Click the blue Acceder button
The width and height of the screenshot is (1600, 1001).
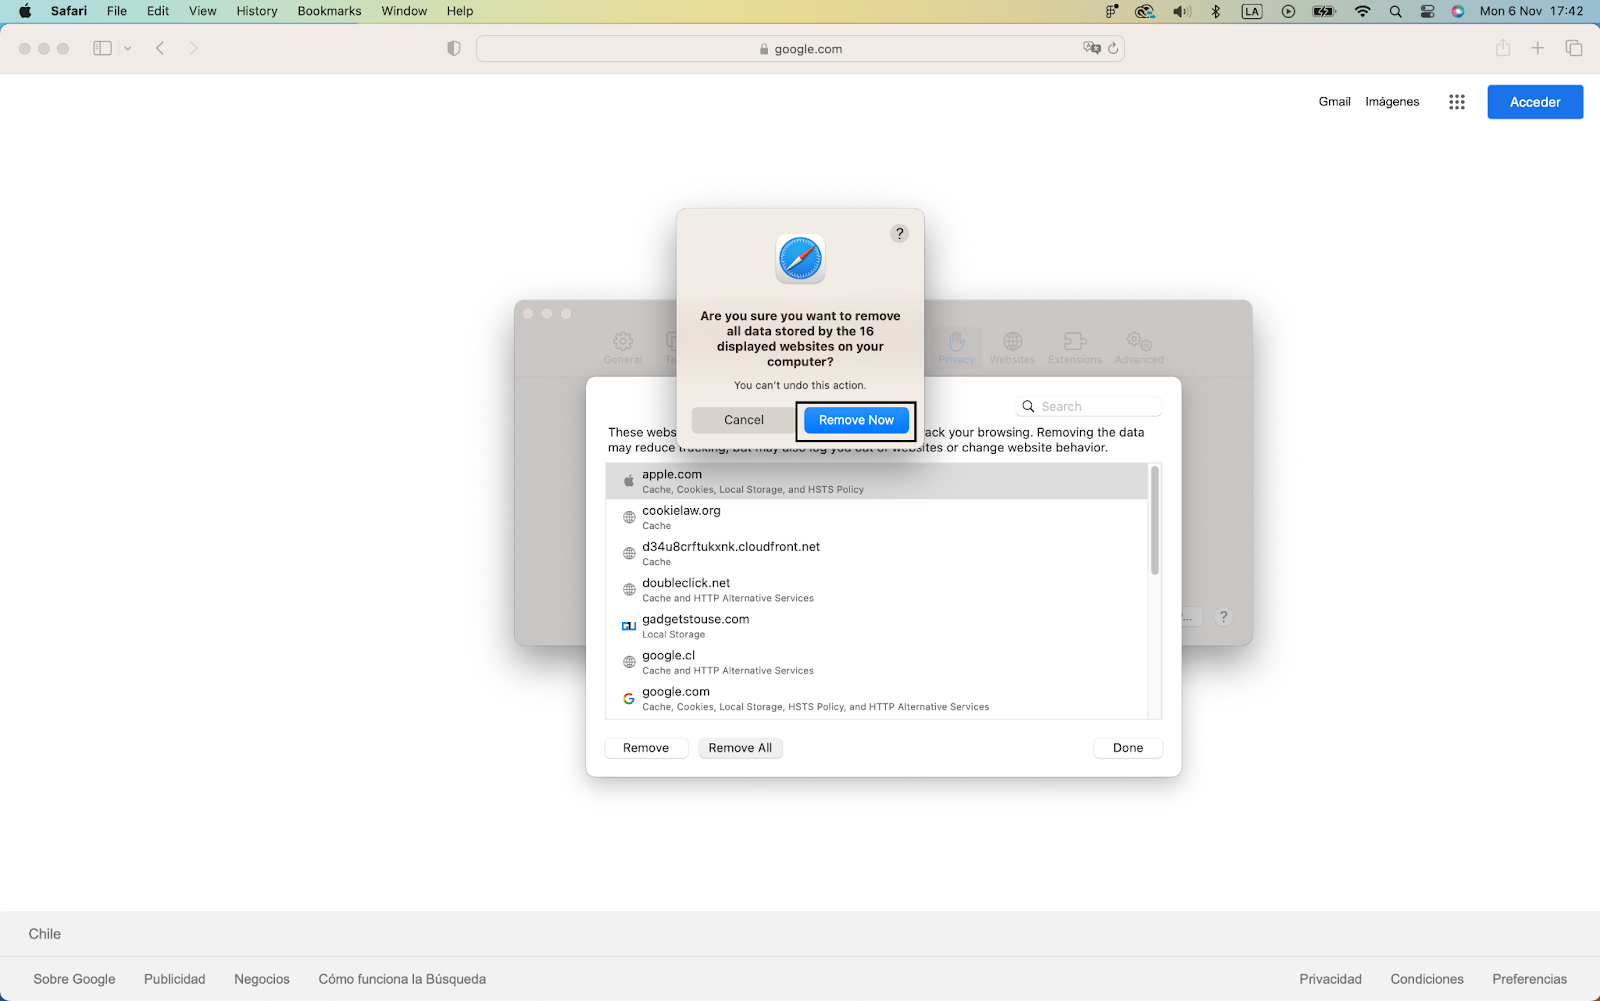tap(1535, 102)
